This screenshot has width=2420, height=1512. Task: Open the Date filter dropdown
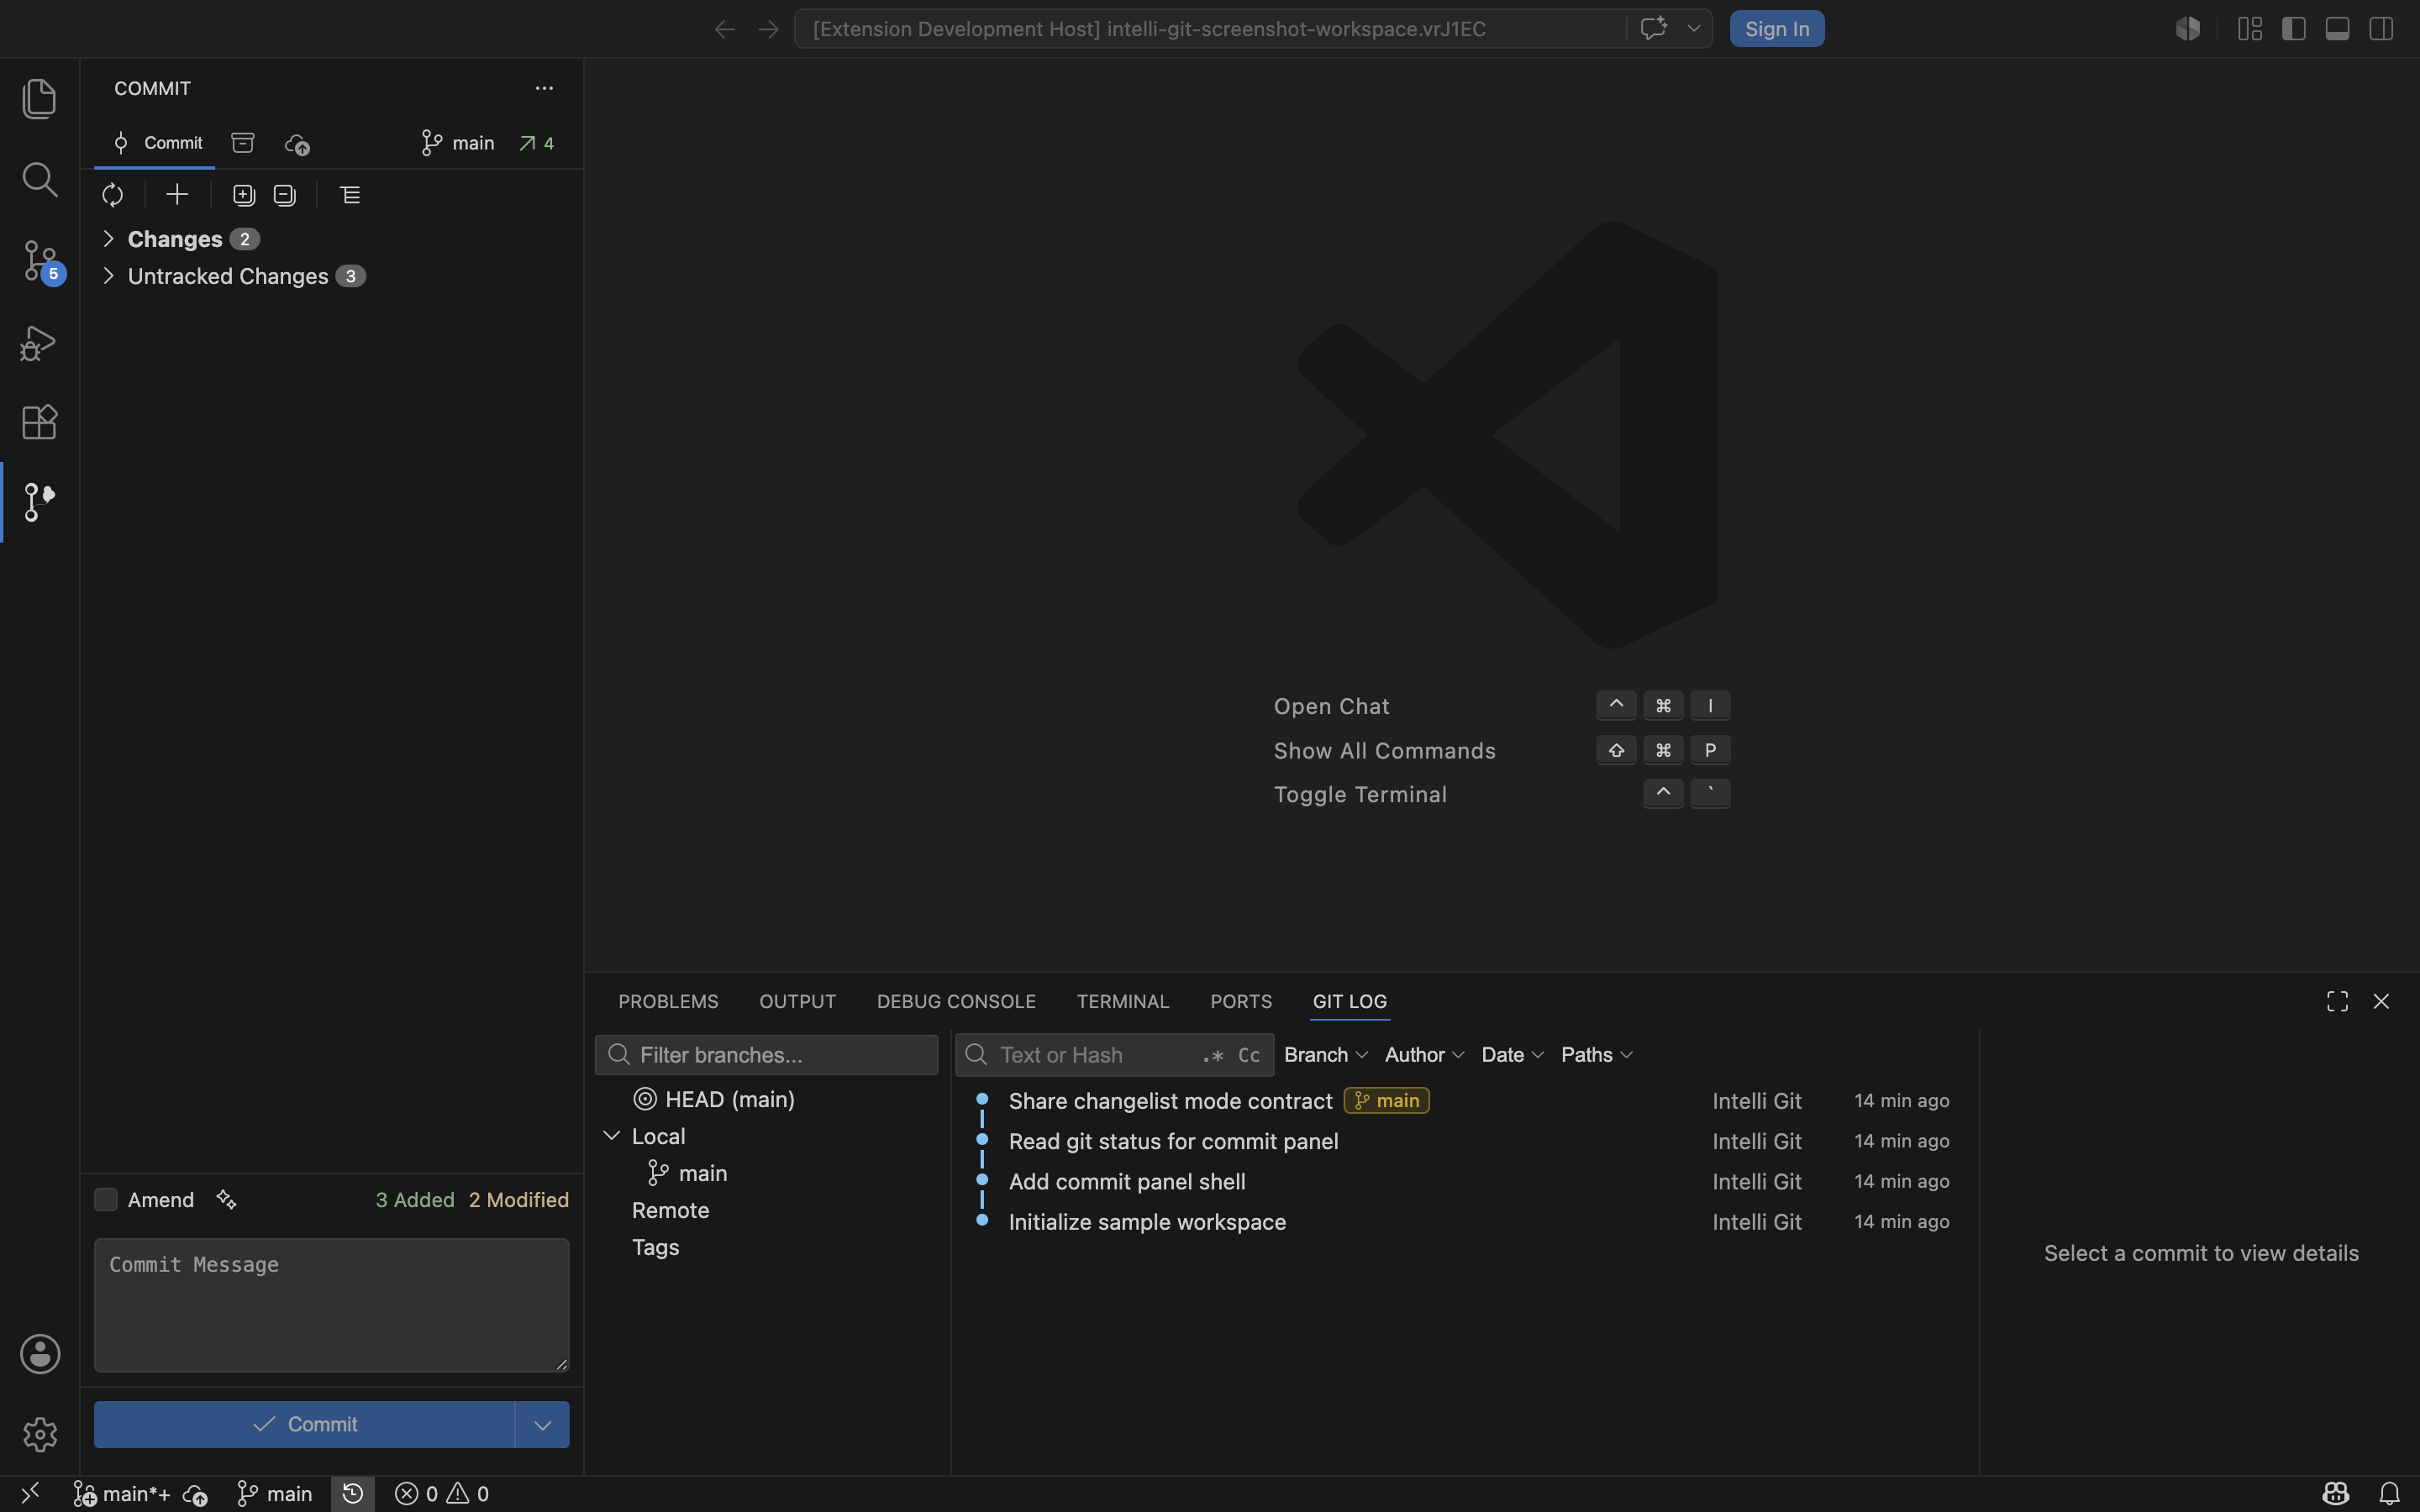(x=1513, y=1055)
